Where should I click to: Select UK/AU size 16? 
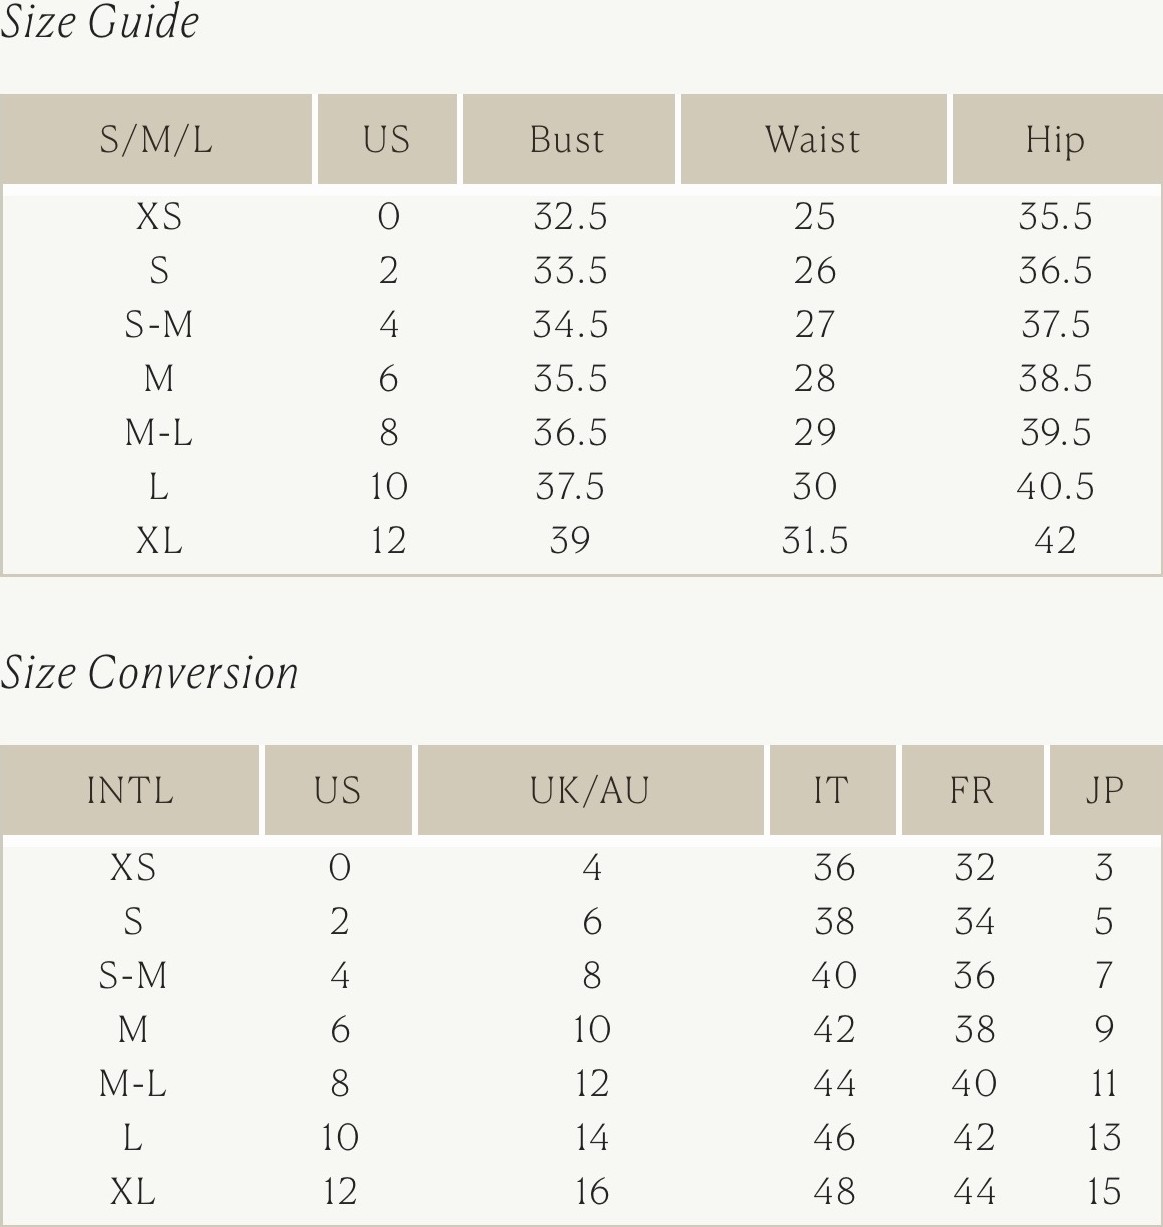click(592, 1191)
